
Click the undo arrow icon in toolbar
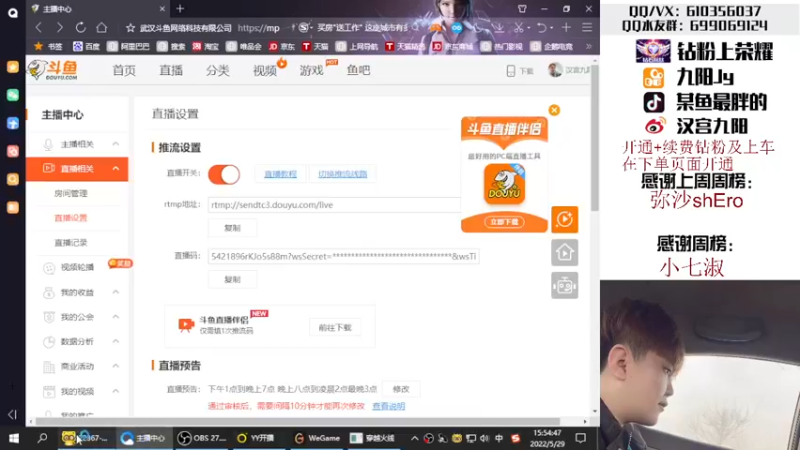(x=542, y=28)
